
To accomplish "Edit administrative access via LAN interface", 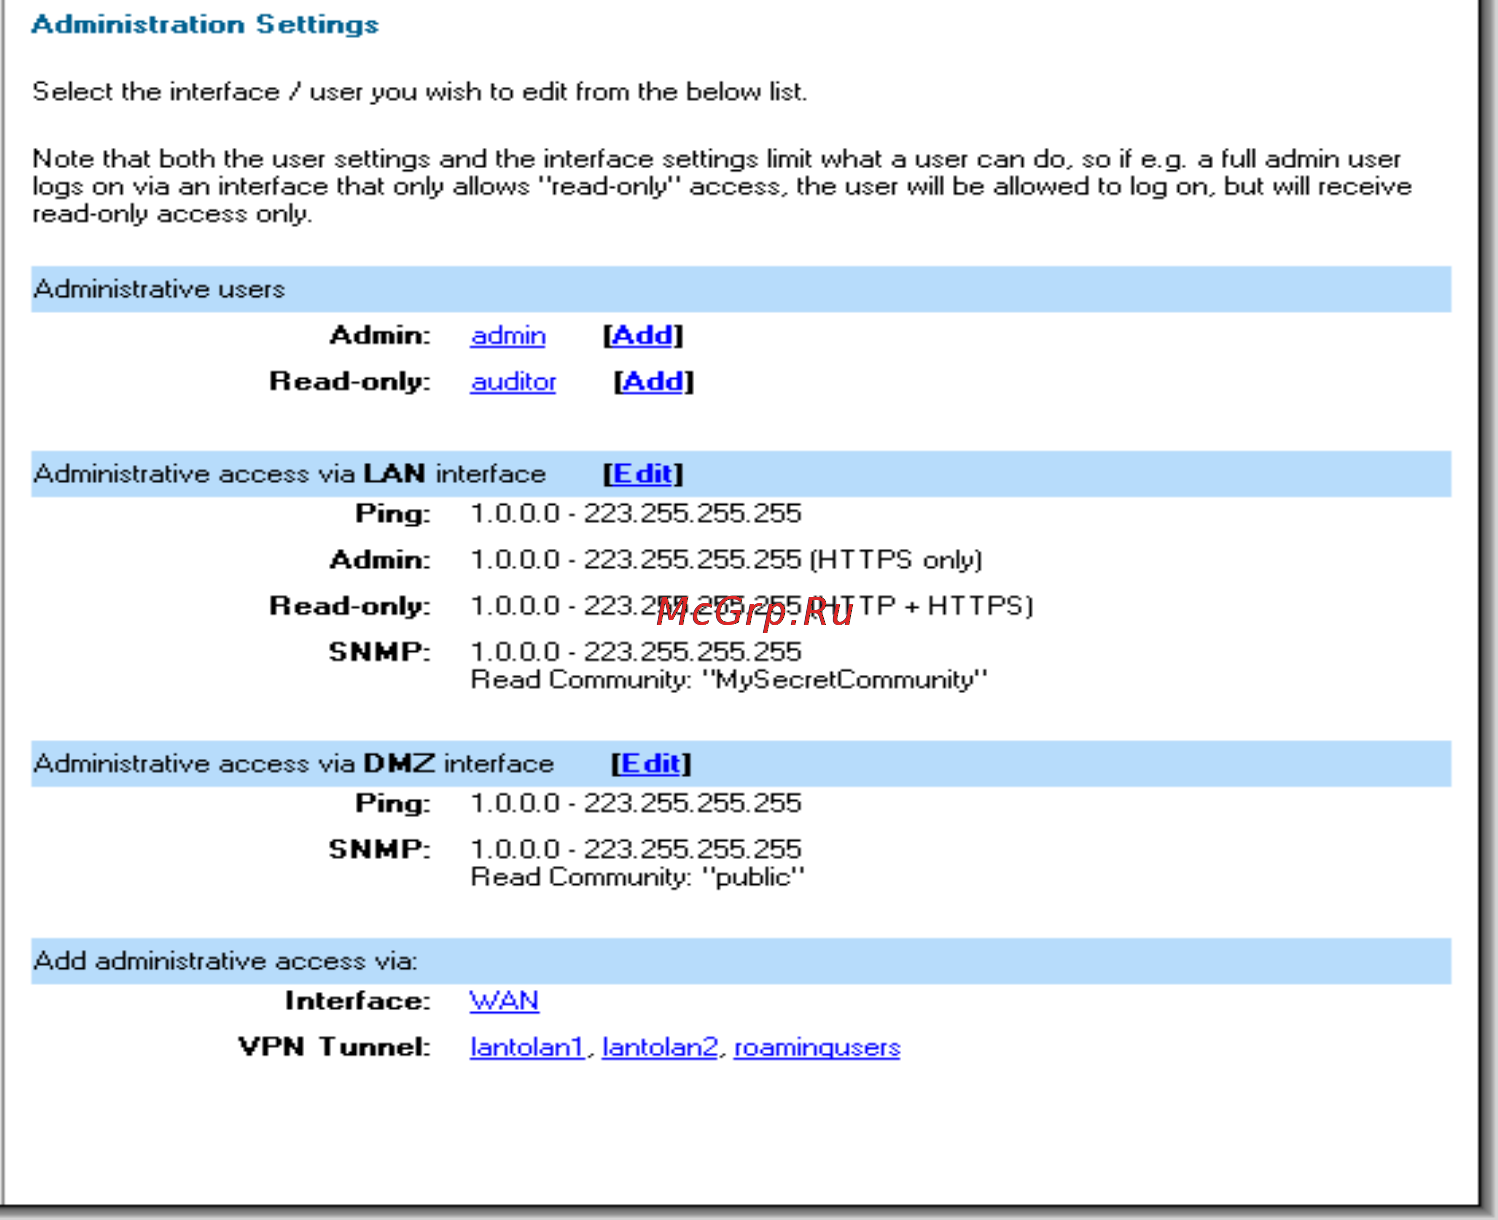I will 643,474.
